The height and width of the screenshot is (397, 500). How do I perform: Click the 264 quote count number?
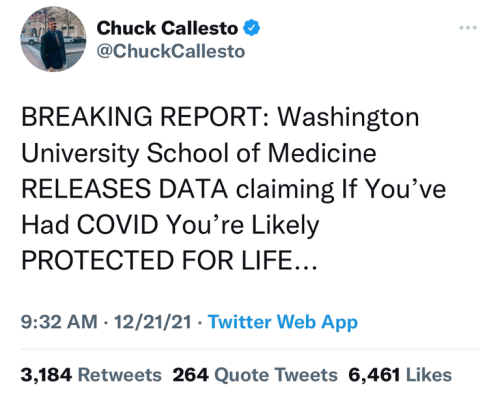[191, 375]
